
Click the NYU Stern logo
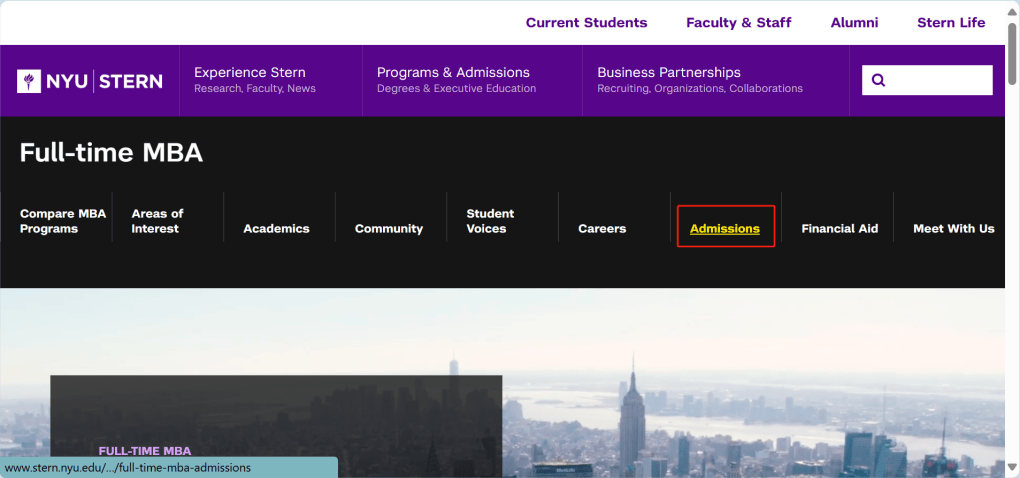[90, 81]
